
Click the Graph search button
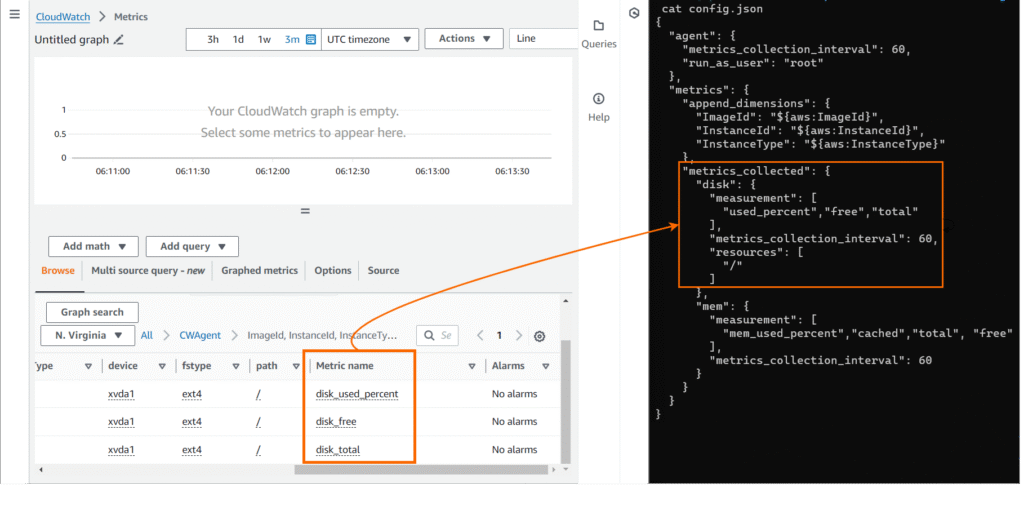(93, 312)
